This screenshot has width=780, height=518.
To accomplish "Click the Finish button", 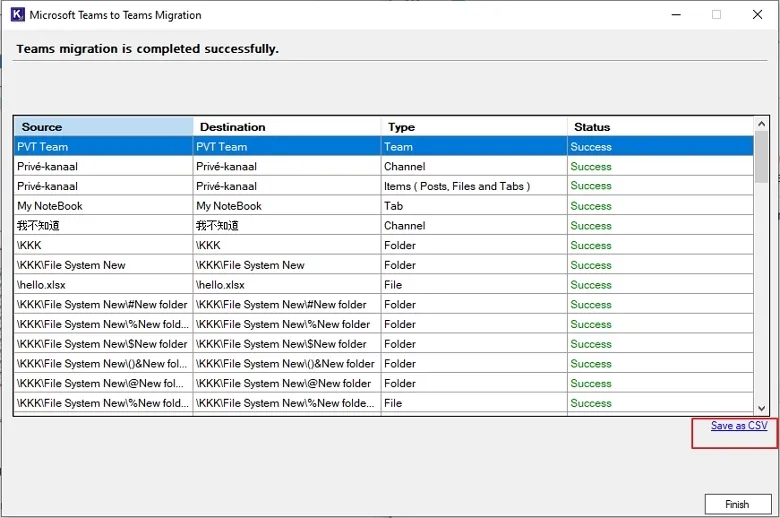I will [x=738, y=504].
